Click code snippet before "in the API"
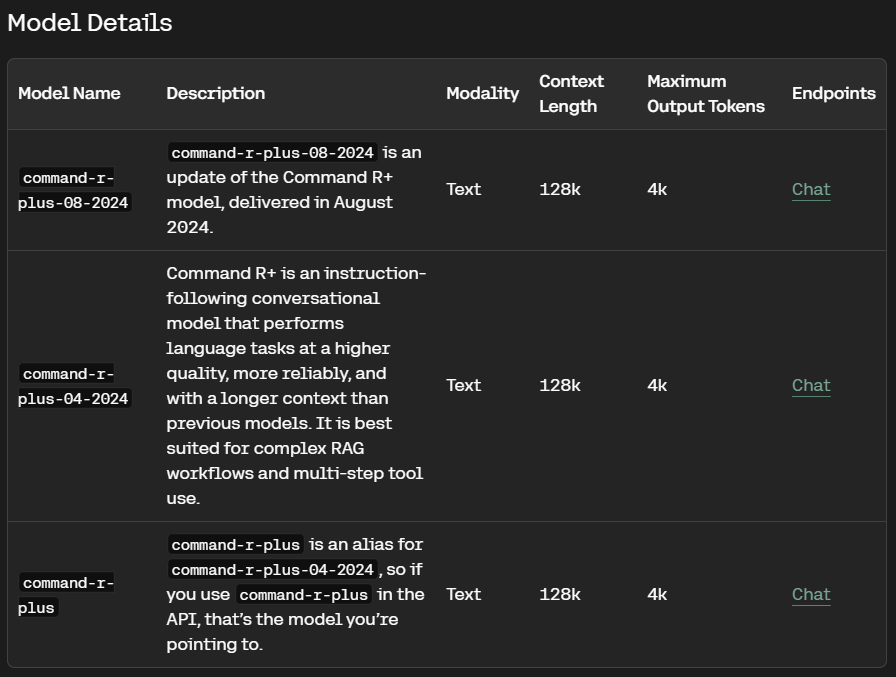 tap(303, 595)
